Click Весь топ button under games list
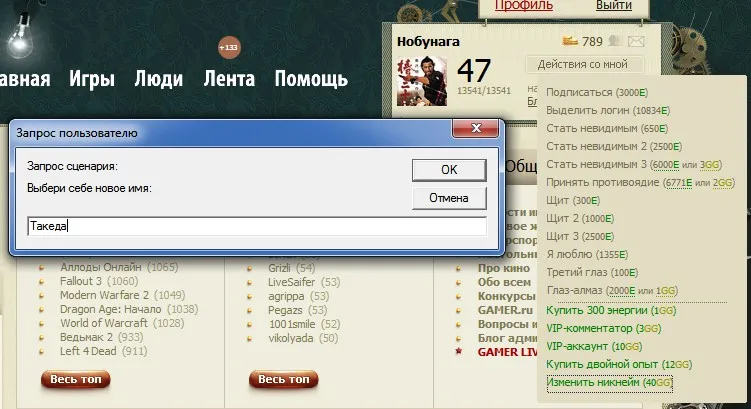The image size is (751, 409). 76,379
